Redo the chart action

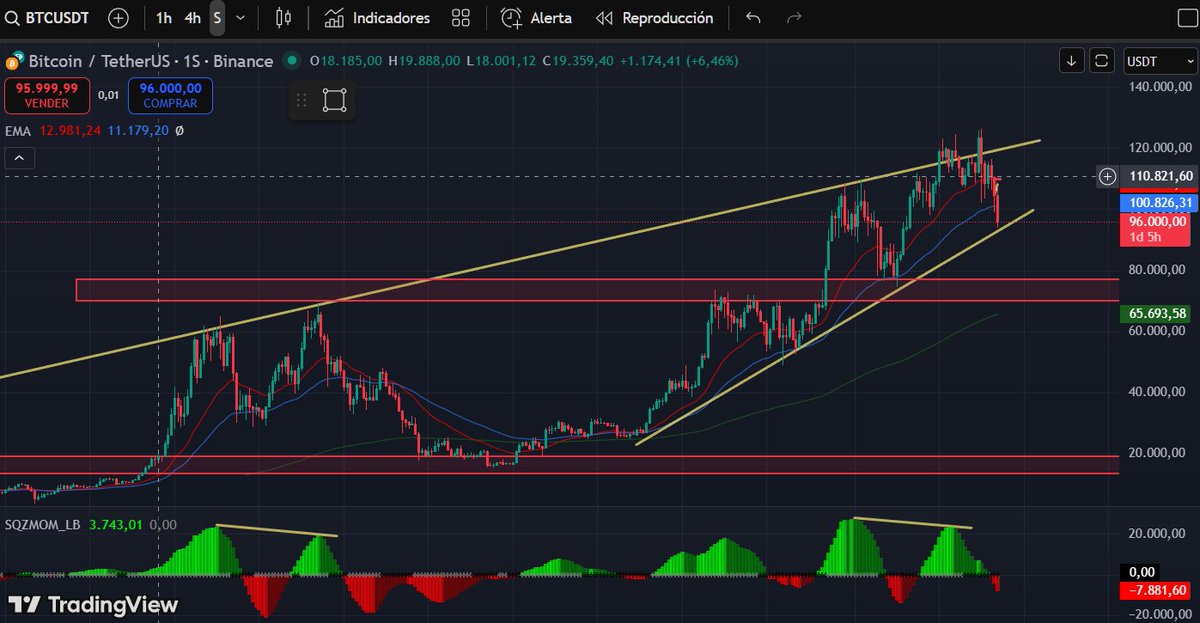794,18
